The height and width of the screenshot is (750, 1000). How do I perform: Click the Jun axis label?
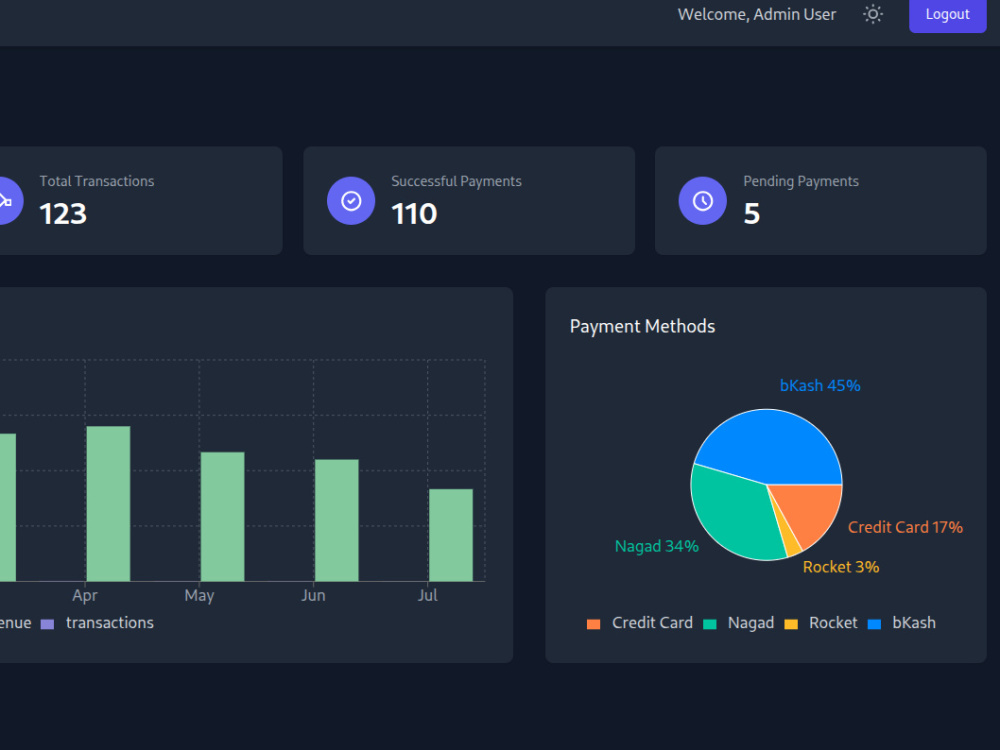click(x=313, y=596)
